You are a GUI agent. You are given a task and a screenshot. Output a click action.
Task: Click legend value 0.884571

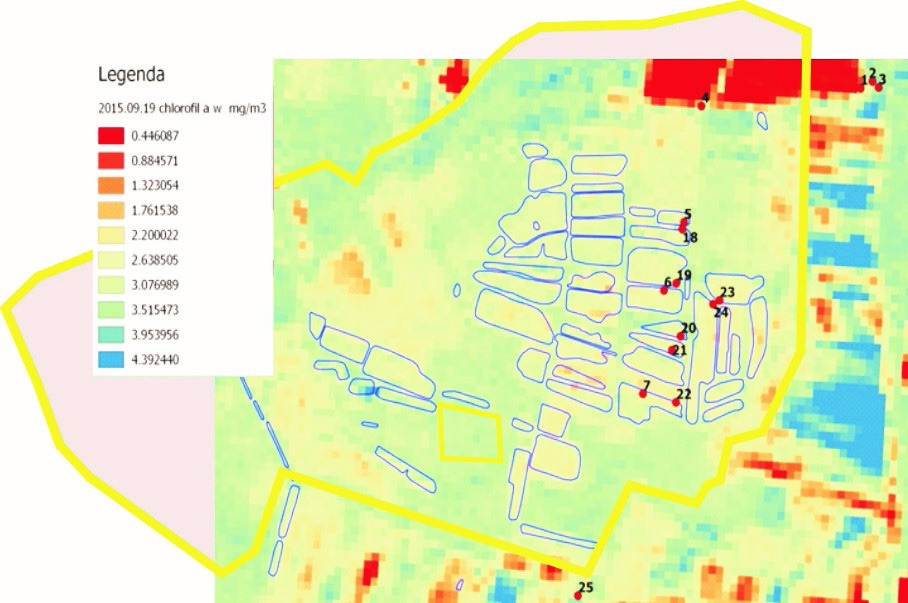coord(155,161)
